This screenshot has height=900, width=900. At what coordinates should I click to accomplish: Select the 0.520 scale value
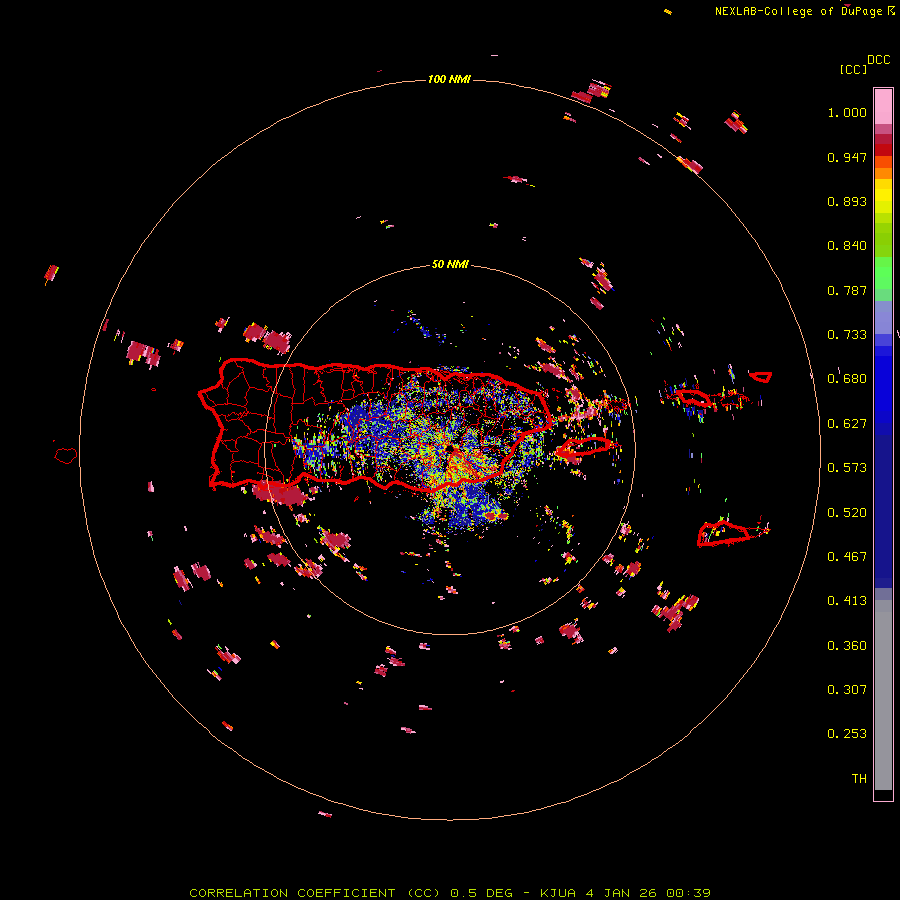pos(847,513)
